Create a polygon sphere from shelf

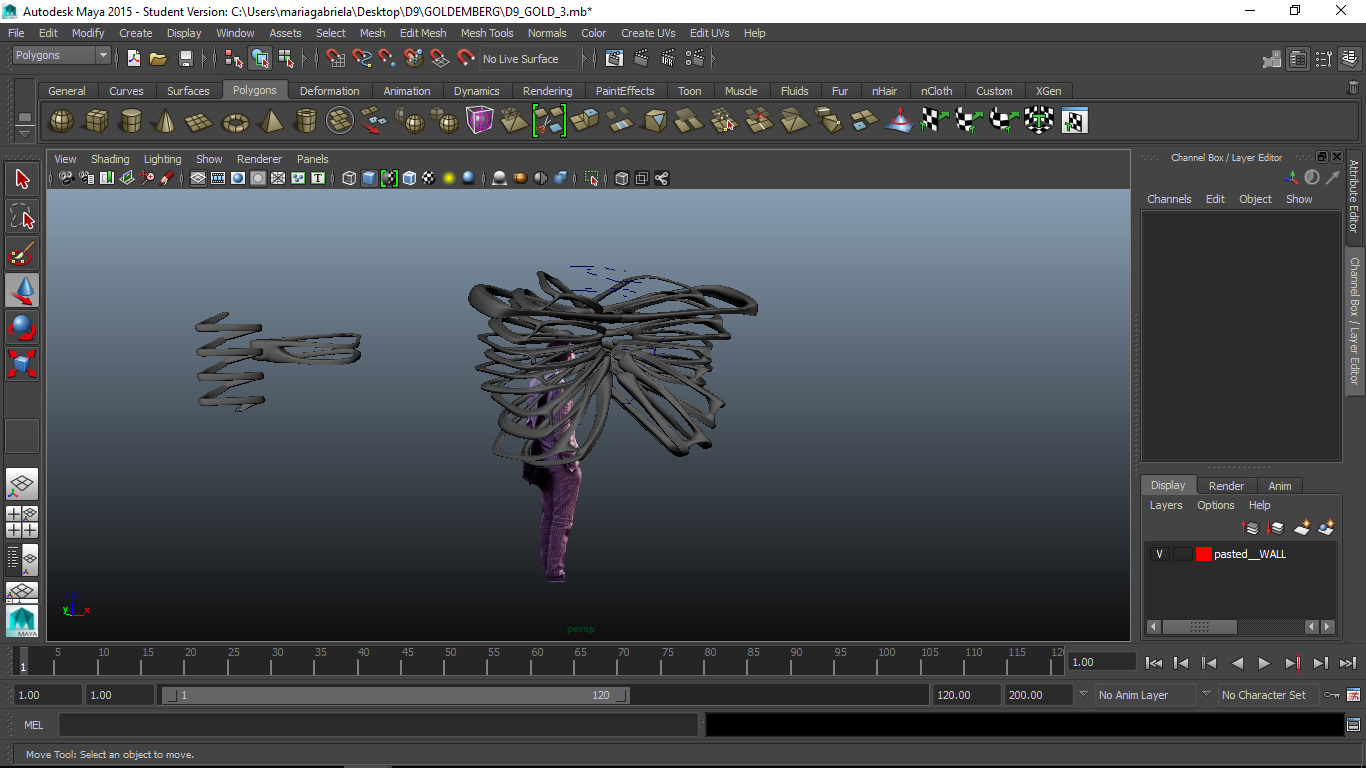pos(62,121)
